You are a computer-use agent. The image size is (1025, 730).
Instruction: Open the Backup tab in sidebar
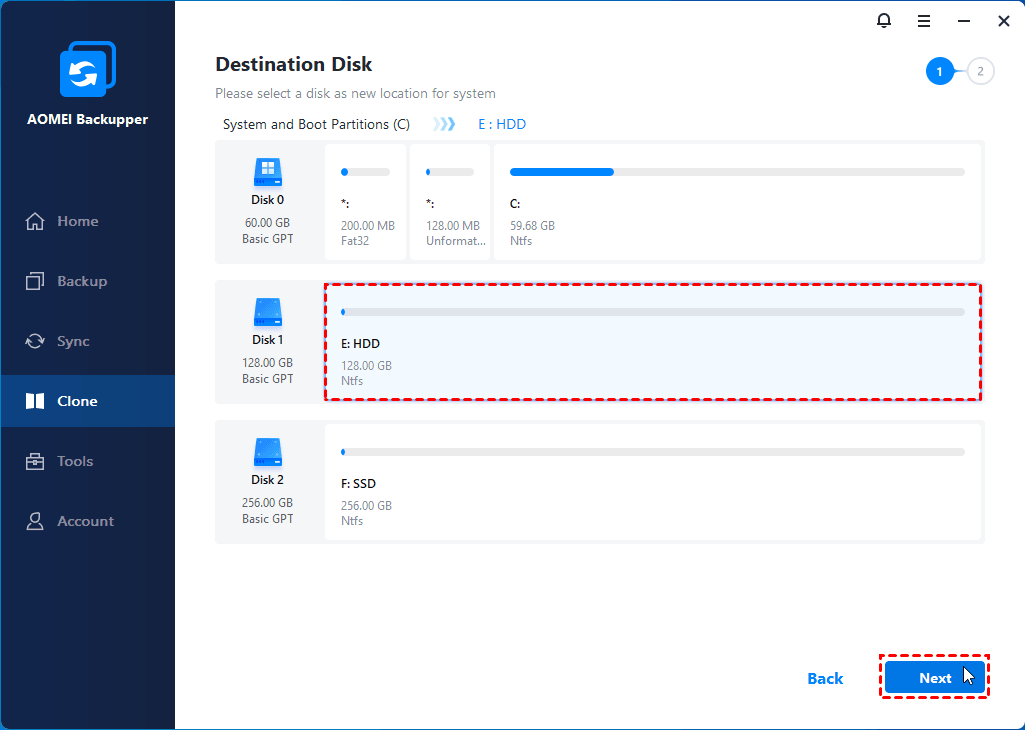(x=80, y=281)
